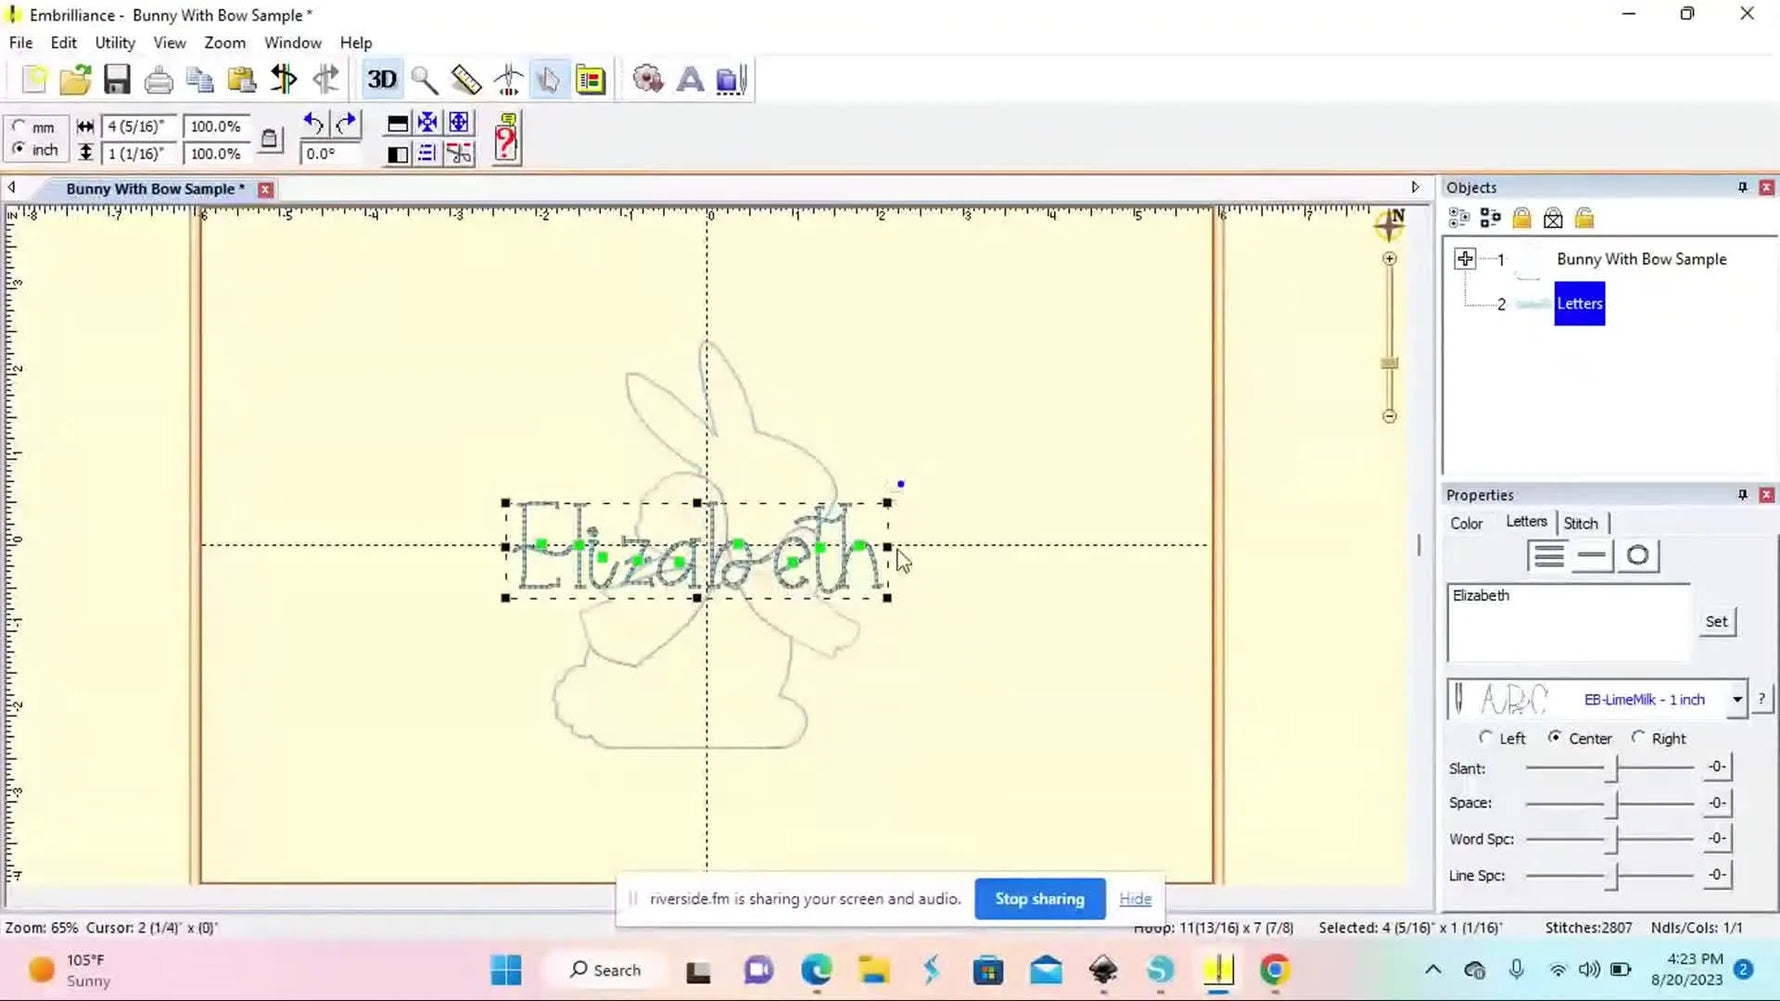
Task: Switch units to mm
Action: coord(19,127)
